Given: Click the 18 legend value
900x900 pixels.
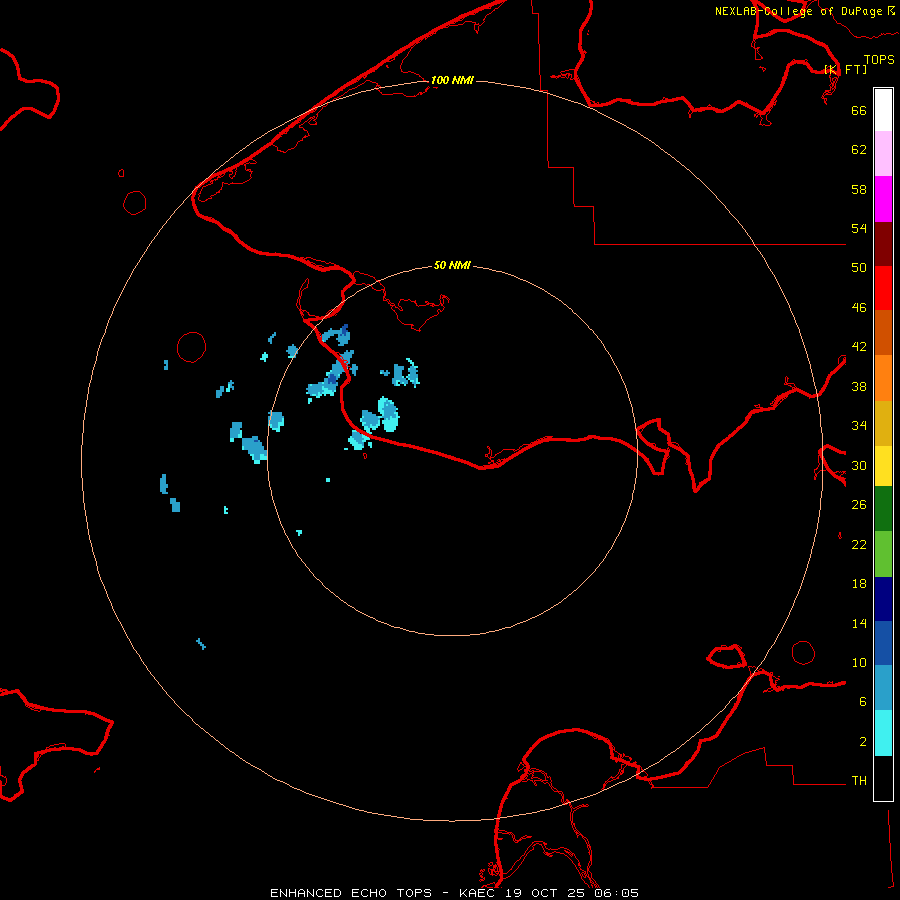Looking at the screenshot, I should (859, 584).
